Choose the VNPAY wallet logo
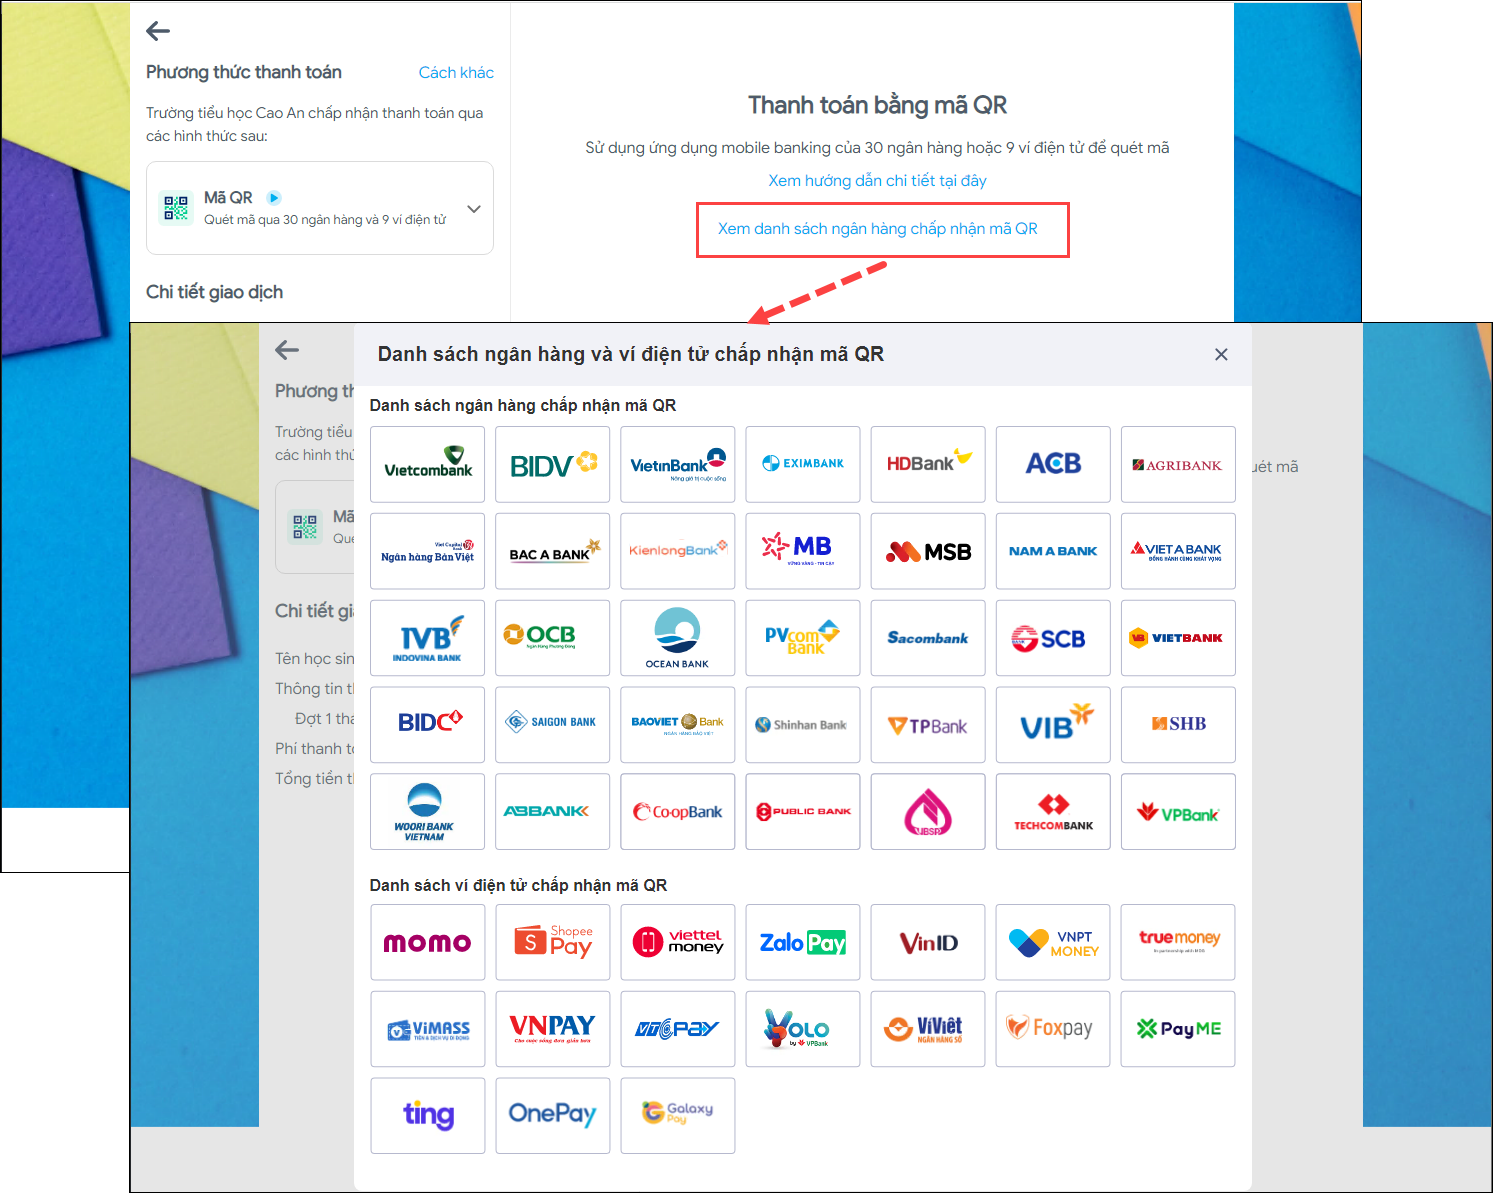The image size is (1493, 1193). tap(553, 1029)
